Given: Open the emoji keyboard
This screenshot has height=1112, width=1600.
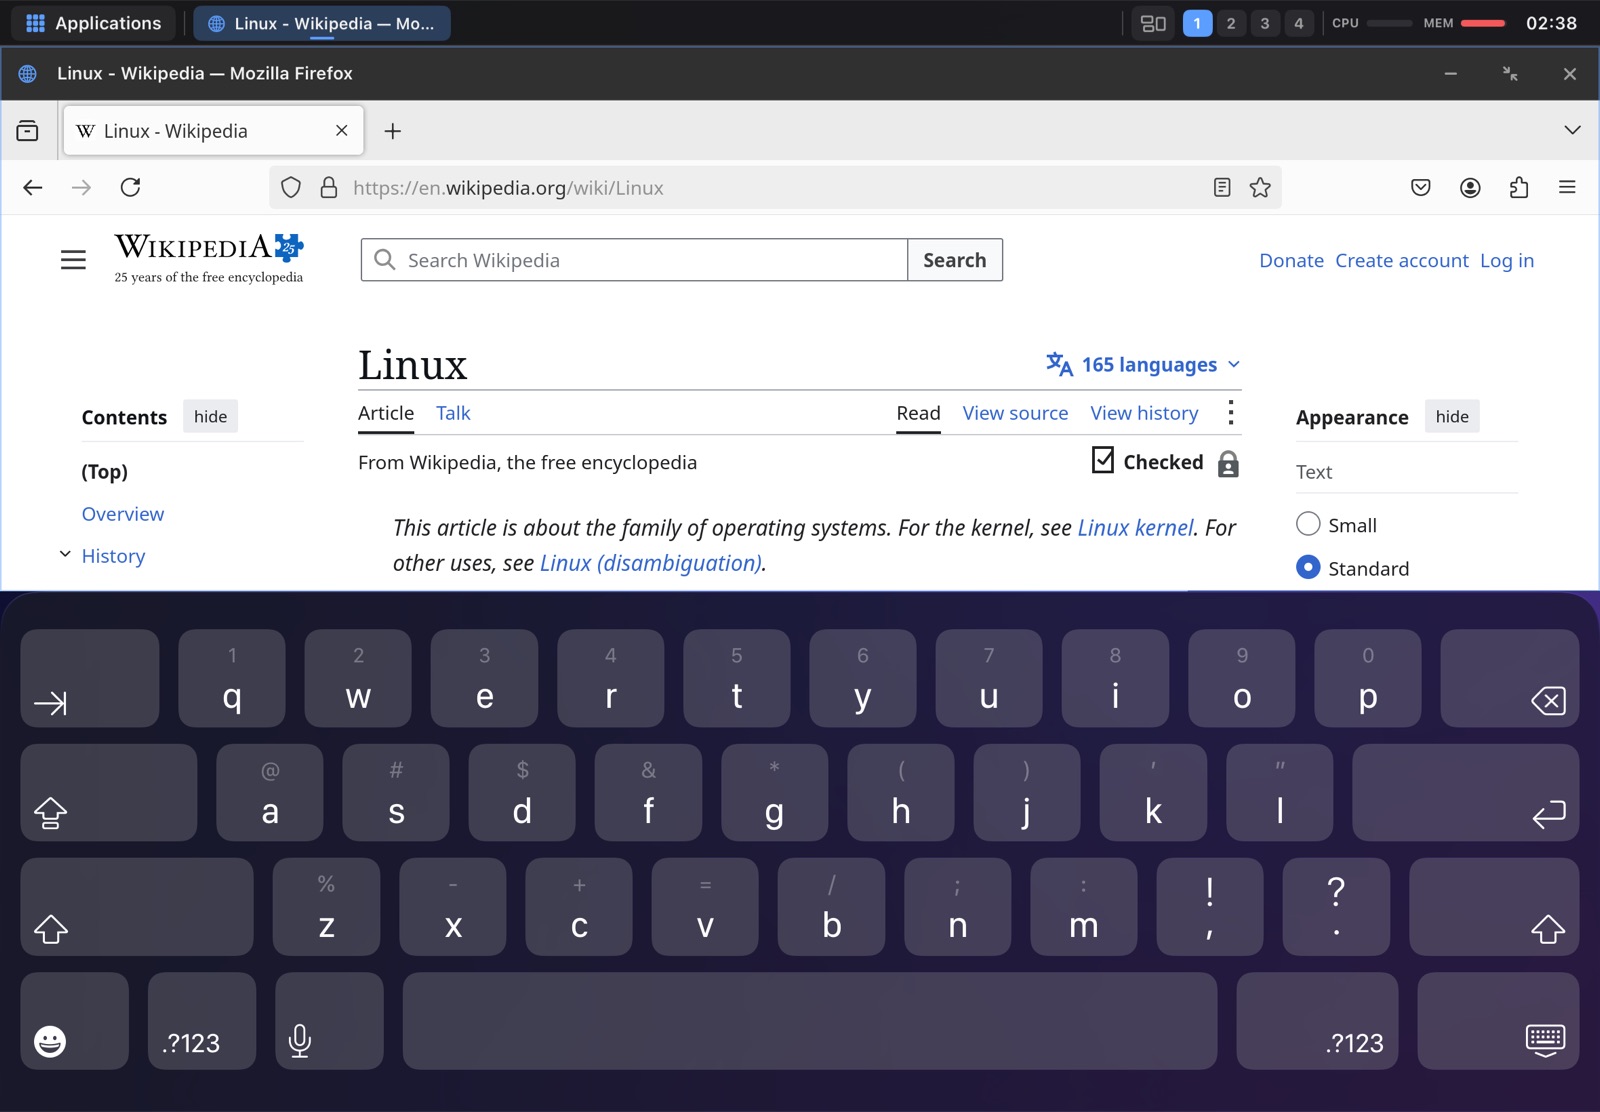Looking at the screenshot, I should pyautogui.click(x=75, y=1021).
